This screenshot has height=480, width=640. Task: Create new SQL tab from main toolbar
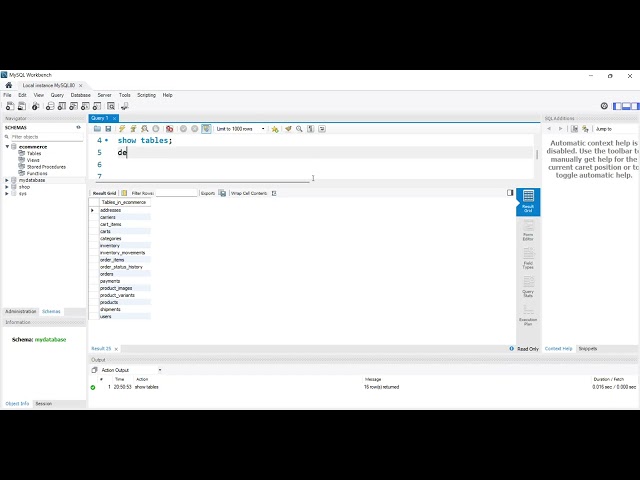[10, 106]
